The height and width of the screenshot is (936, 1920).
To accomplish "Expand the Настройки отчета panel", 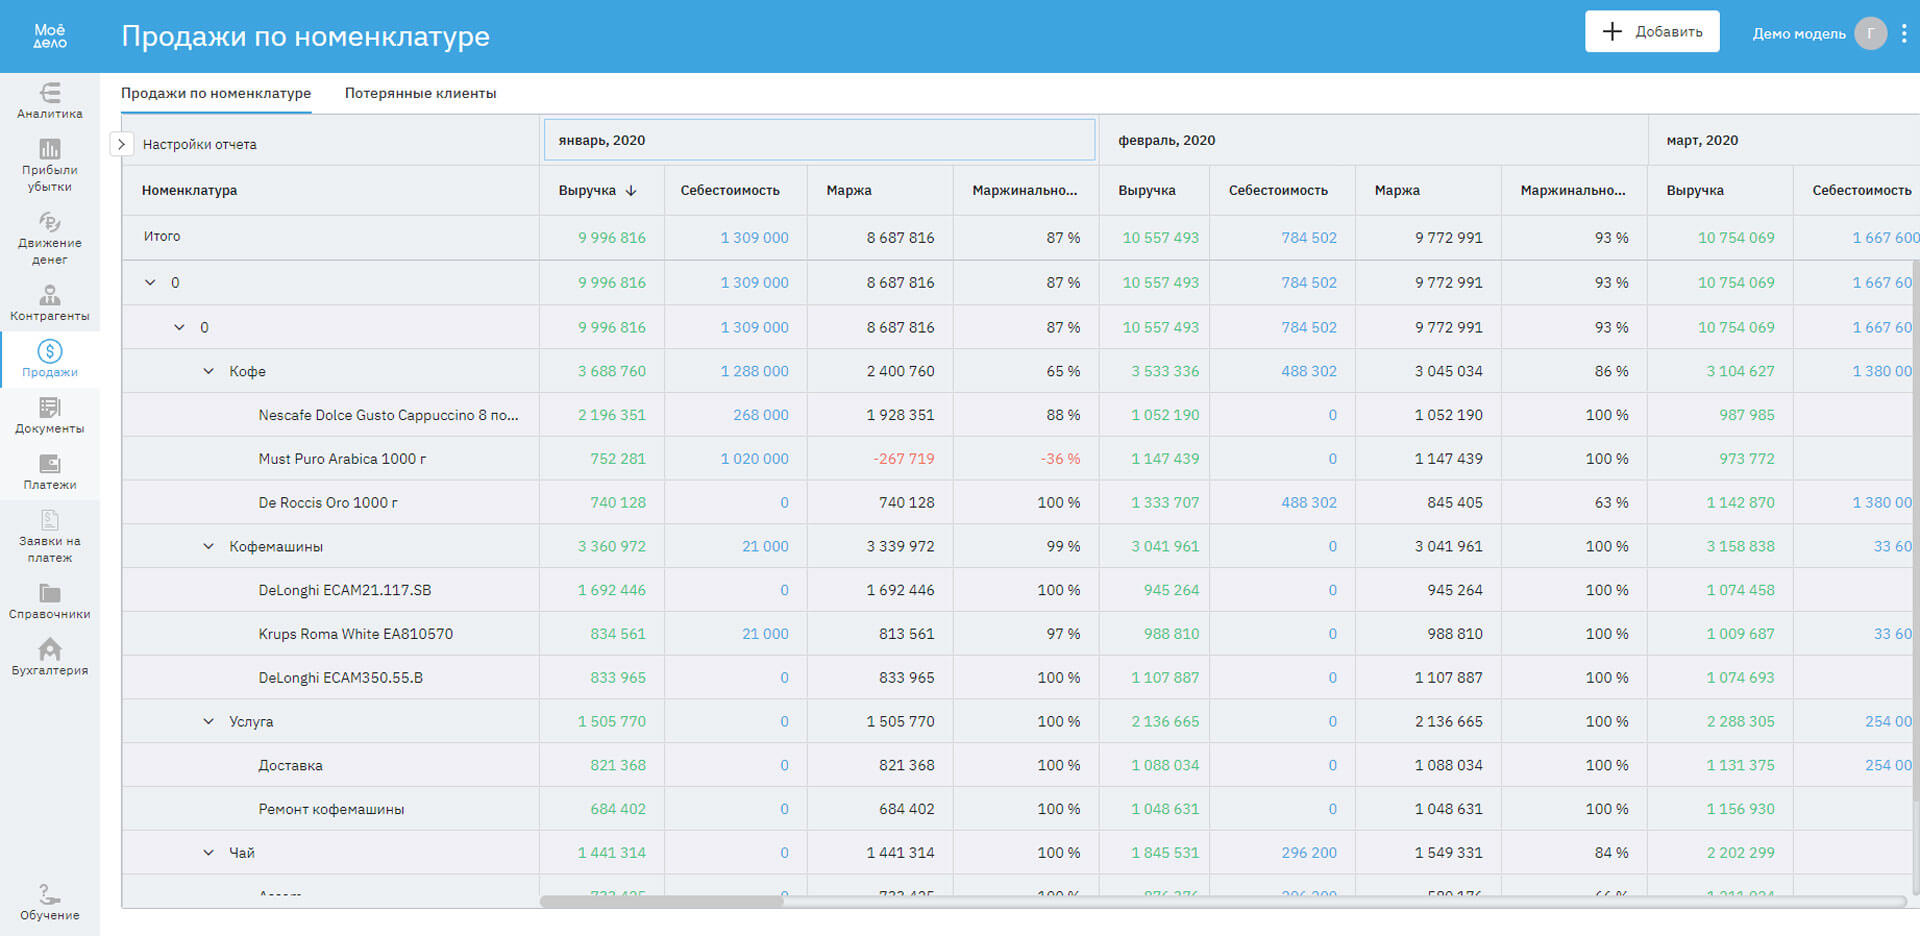I will (121, 144).
